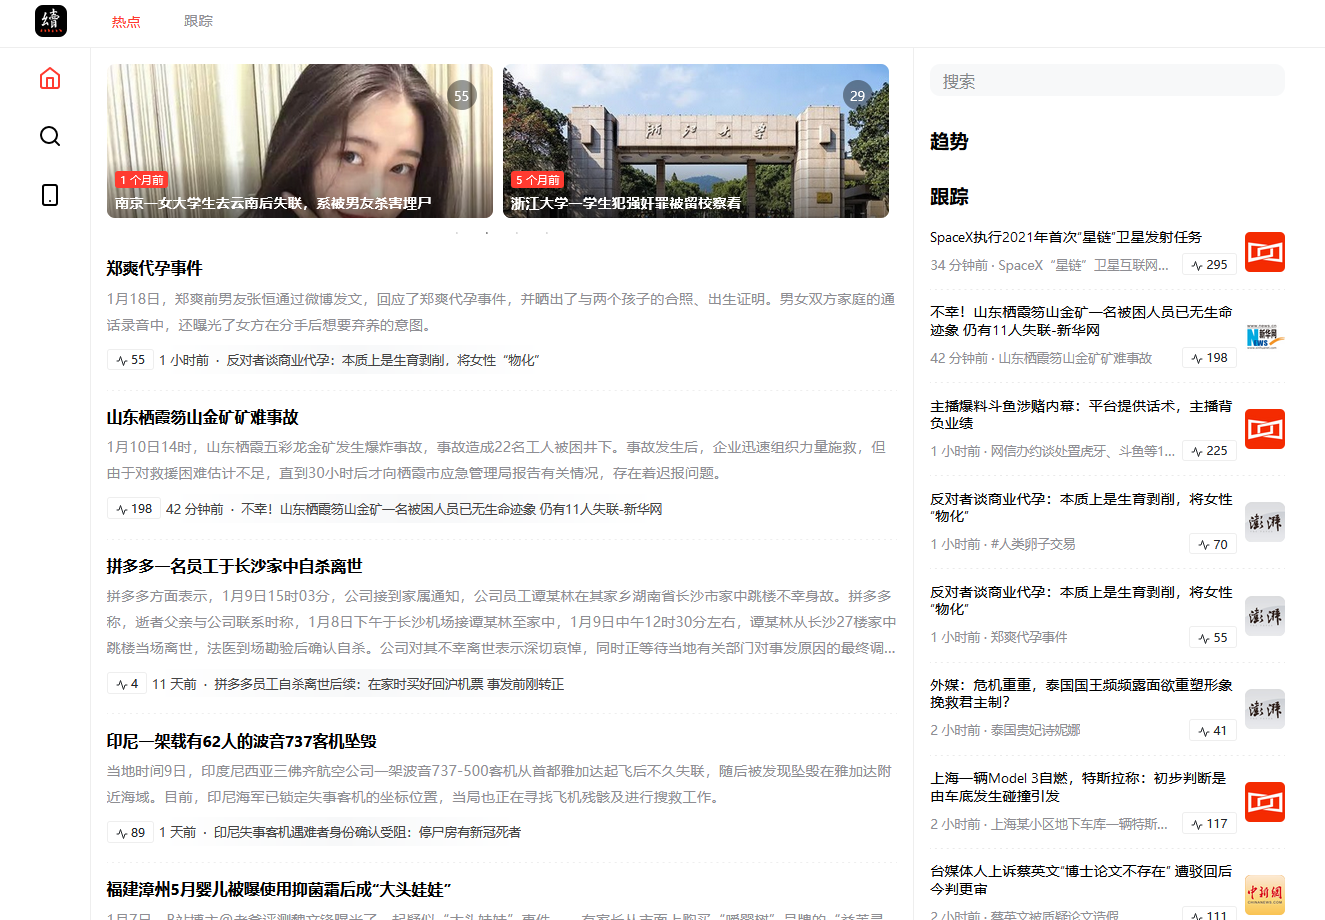Click the 89 activity badge under the 印尼 plane story
The height and width of the screenshot is (920, 1325).
pos(130,832)
